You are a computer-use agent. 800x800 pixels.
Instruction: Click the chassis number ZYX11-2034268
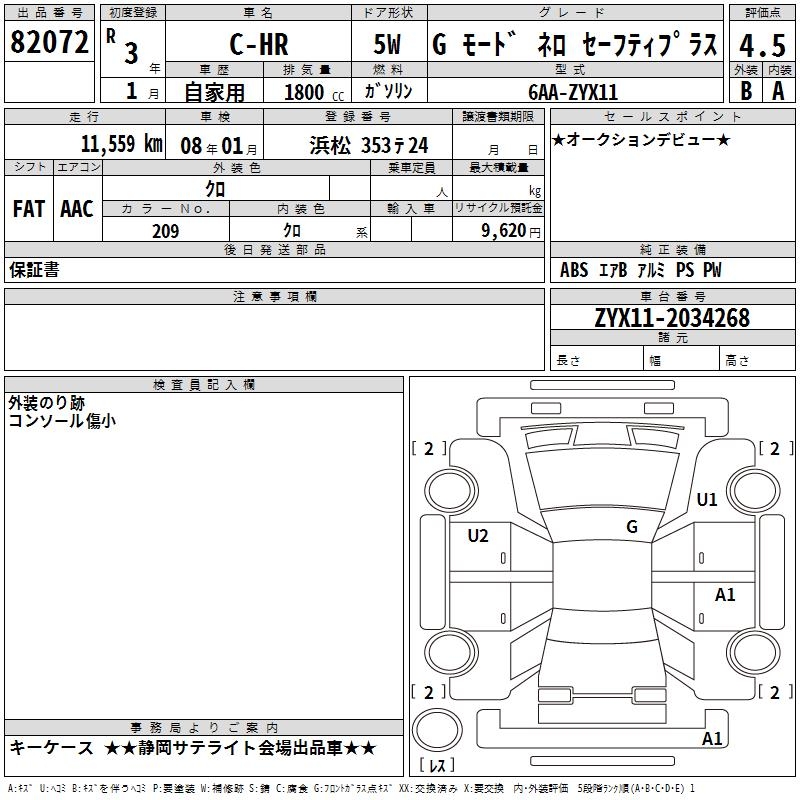tap(672, 318)
